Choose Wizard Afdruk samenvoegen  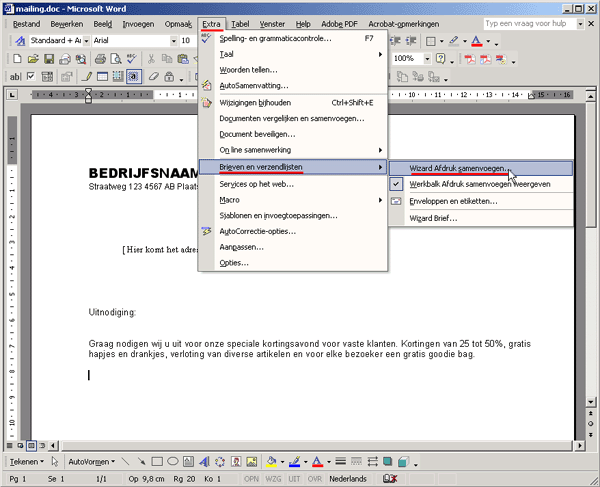(458, 168)
